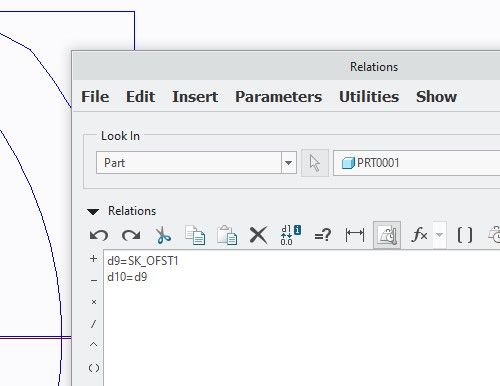Paste clipboard into relations
This screenshot has height=386, width=500.
[227, 235]
